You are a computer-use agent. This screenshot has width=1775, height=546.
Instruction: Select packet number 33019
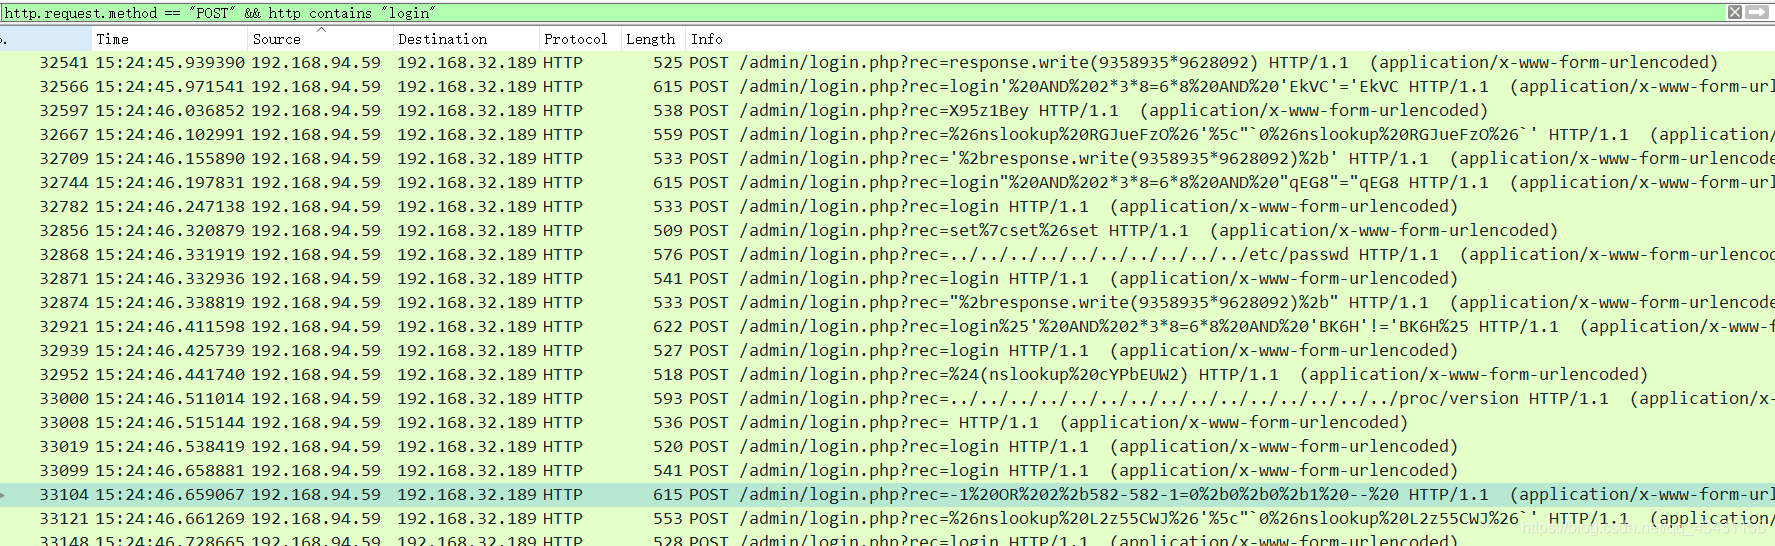click(887, 446)
